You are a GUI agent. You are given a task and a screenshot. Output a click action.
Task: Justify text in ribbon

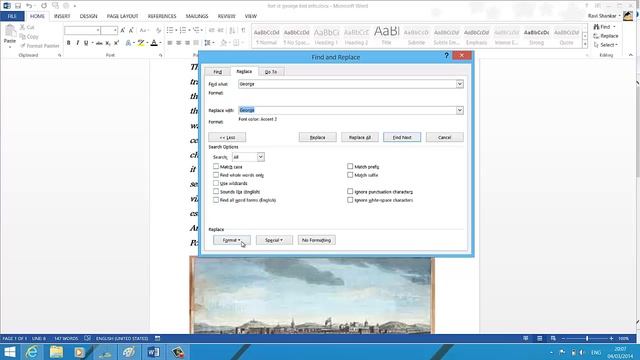coord(196,43)
